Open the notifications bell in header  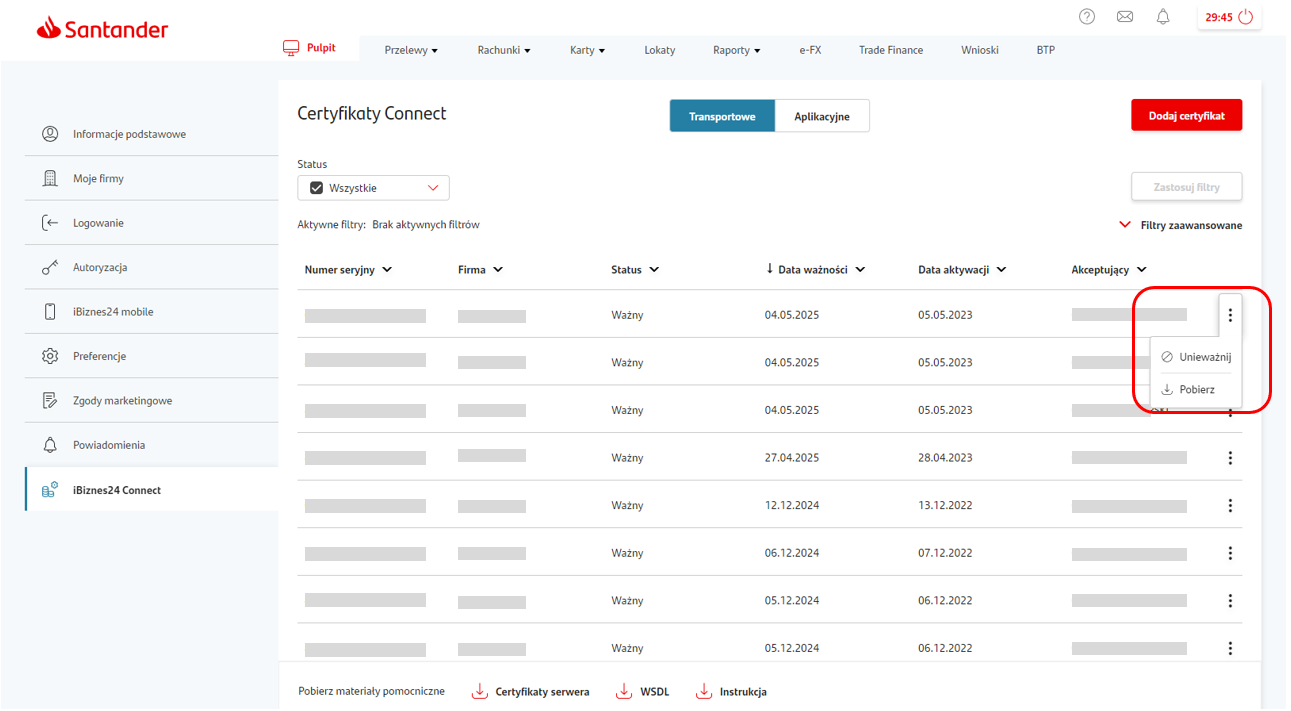(1163, 16)
